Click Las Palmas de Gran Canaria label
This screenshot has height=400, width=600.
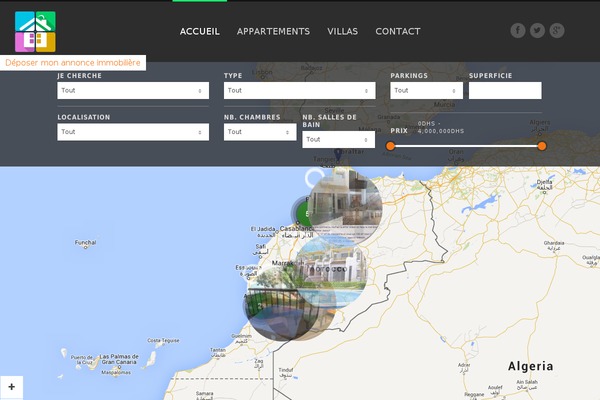(x=119, y=359)
